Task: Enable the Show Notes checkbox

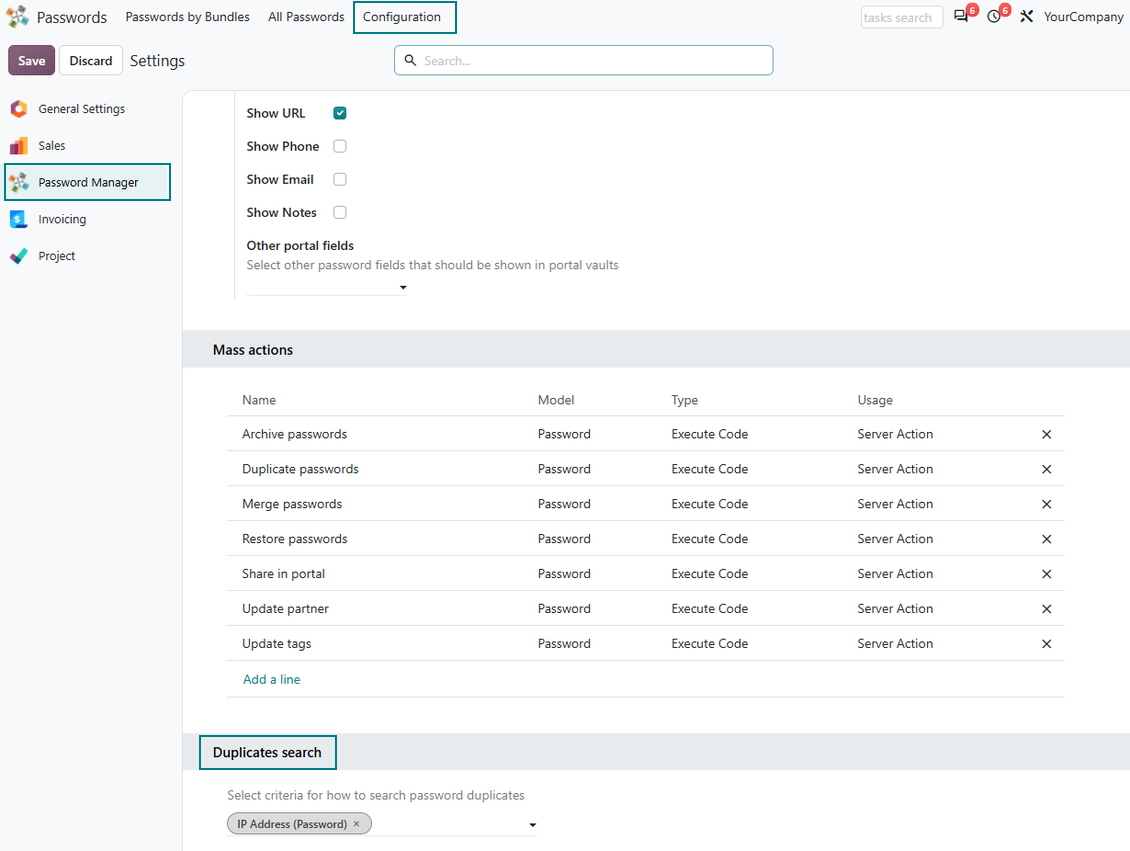Action: [x=340, y=213]
